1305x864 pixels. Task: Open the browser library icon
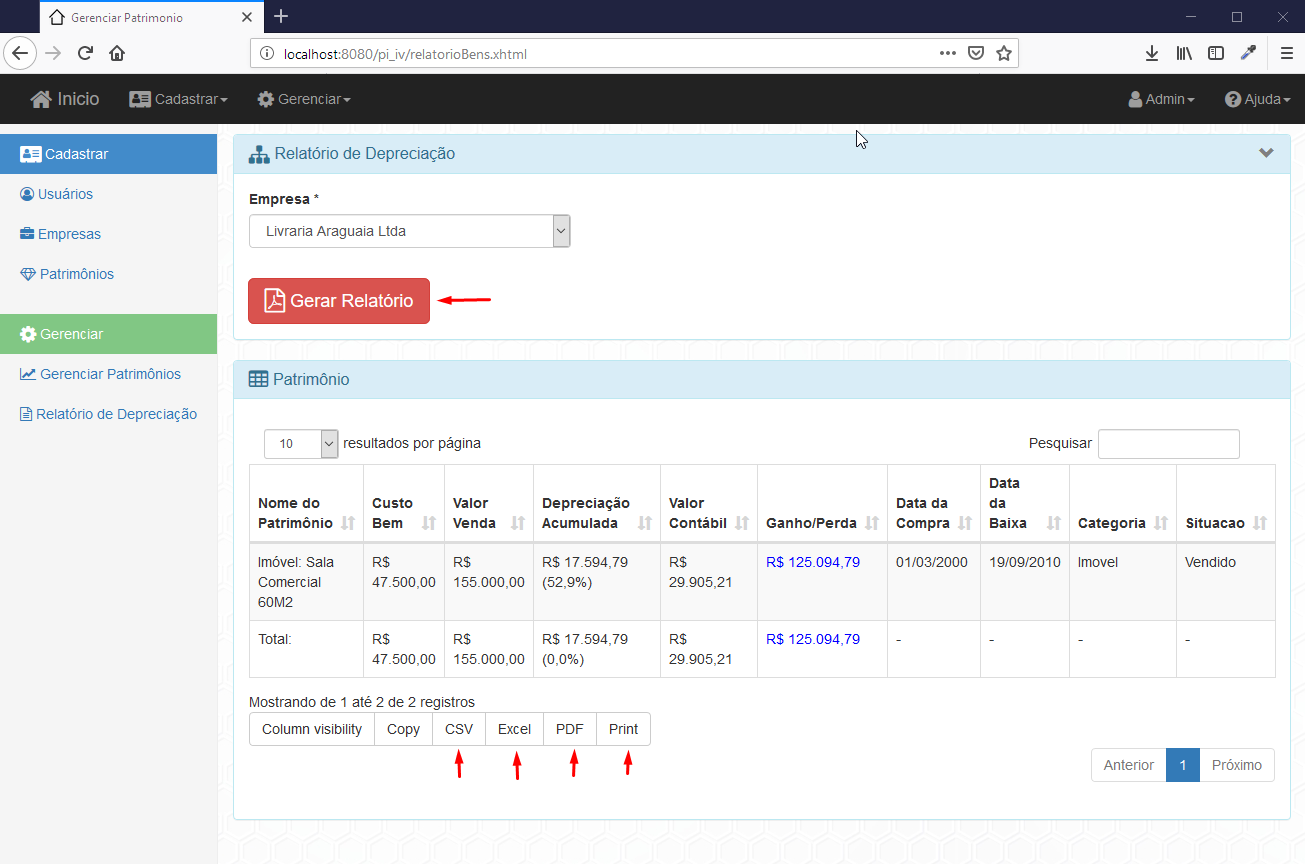click(1184, 54)
